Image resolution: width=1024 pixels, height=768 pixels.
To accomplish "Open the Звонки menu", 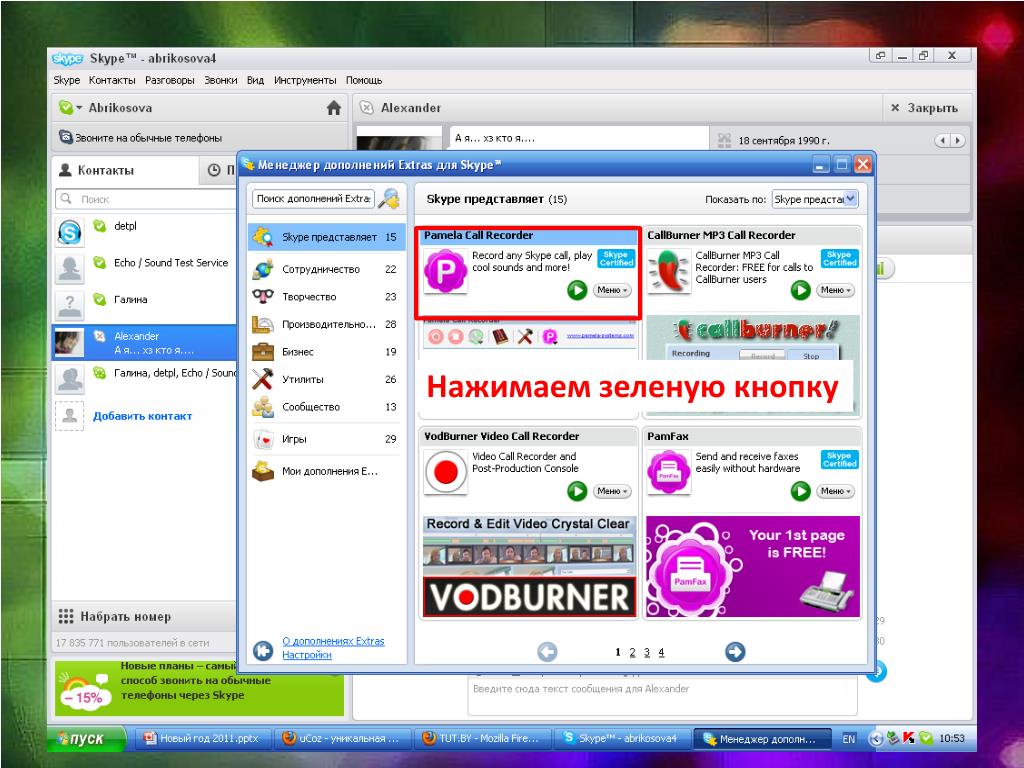I will tap(221, 80).
